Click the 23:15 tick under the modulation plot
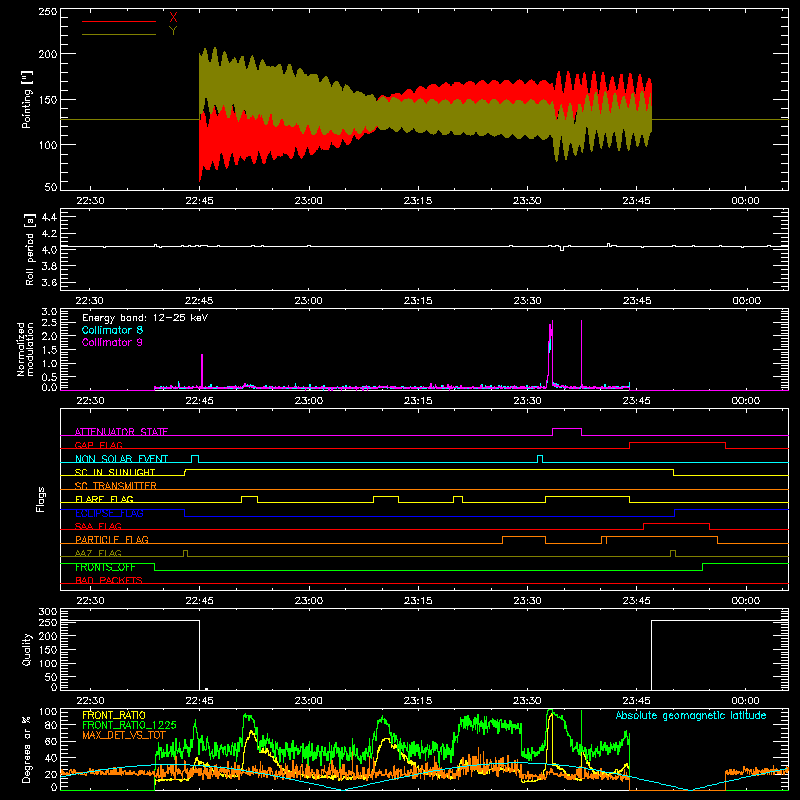Image resolution: width=800 pixels, height=800 pixels. point(418,401)
